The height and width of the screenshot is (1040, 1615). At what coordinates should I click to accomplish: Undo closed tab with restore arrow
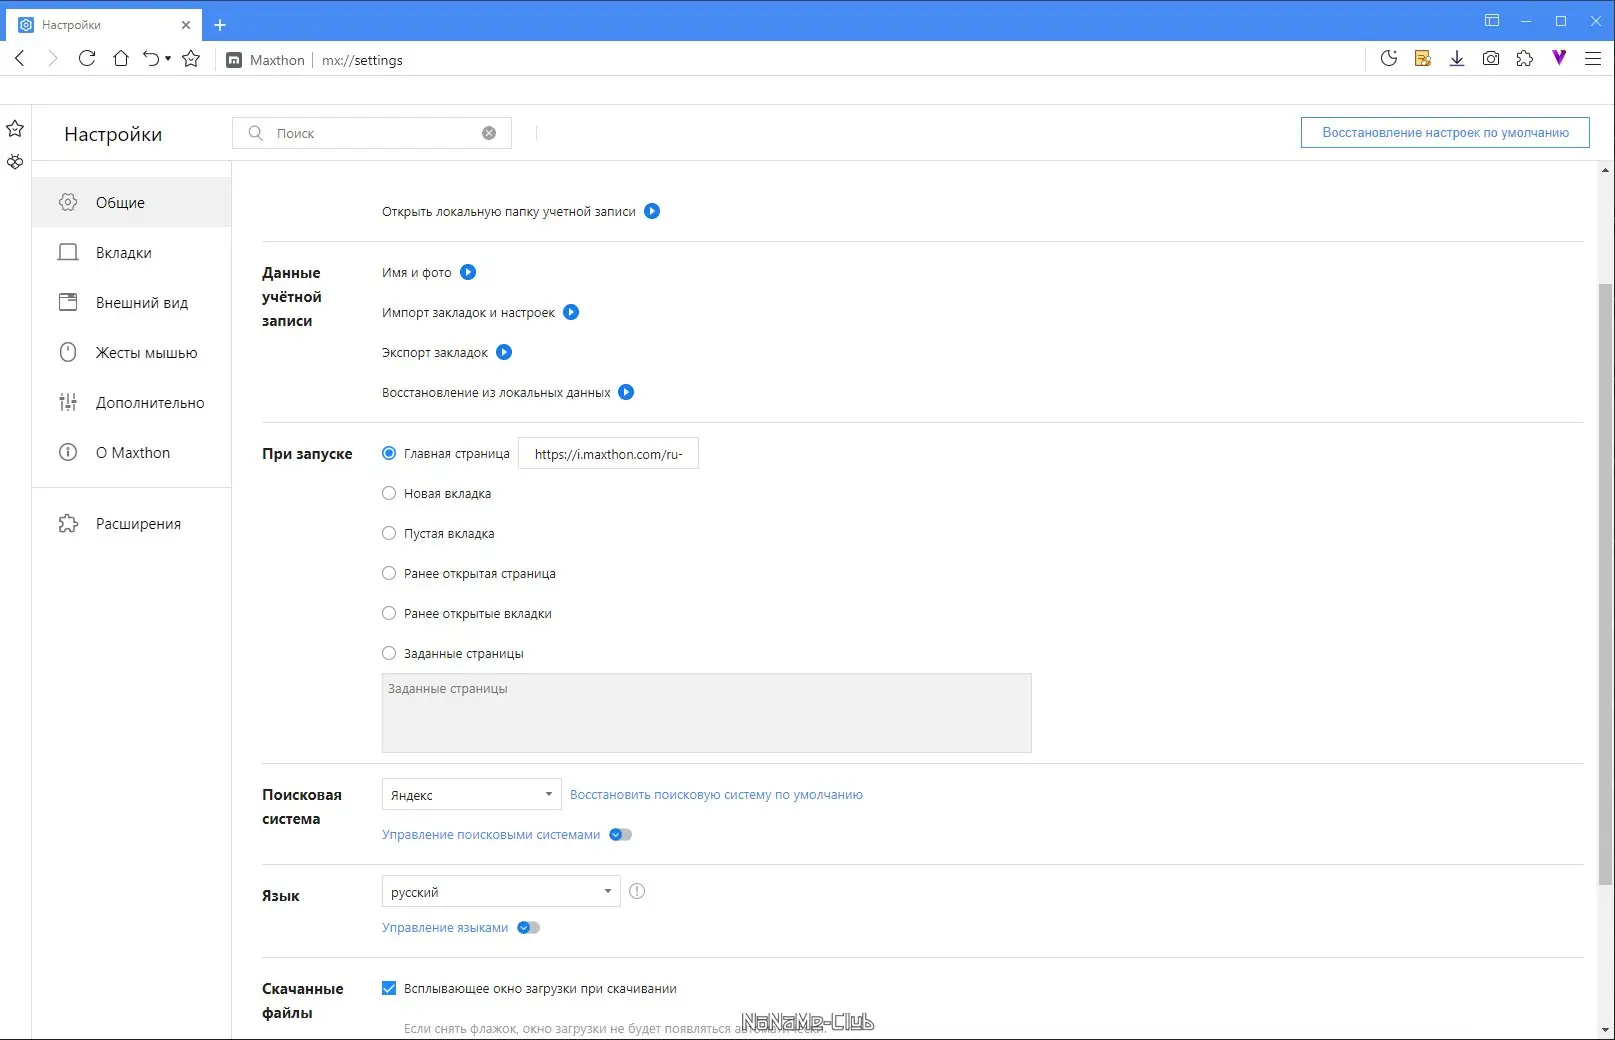151,59
